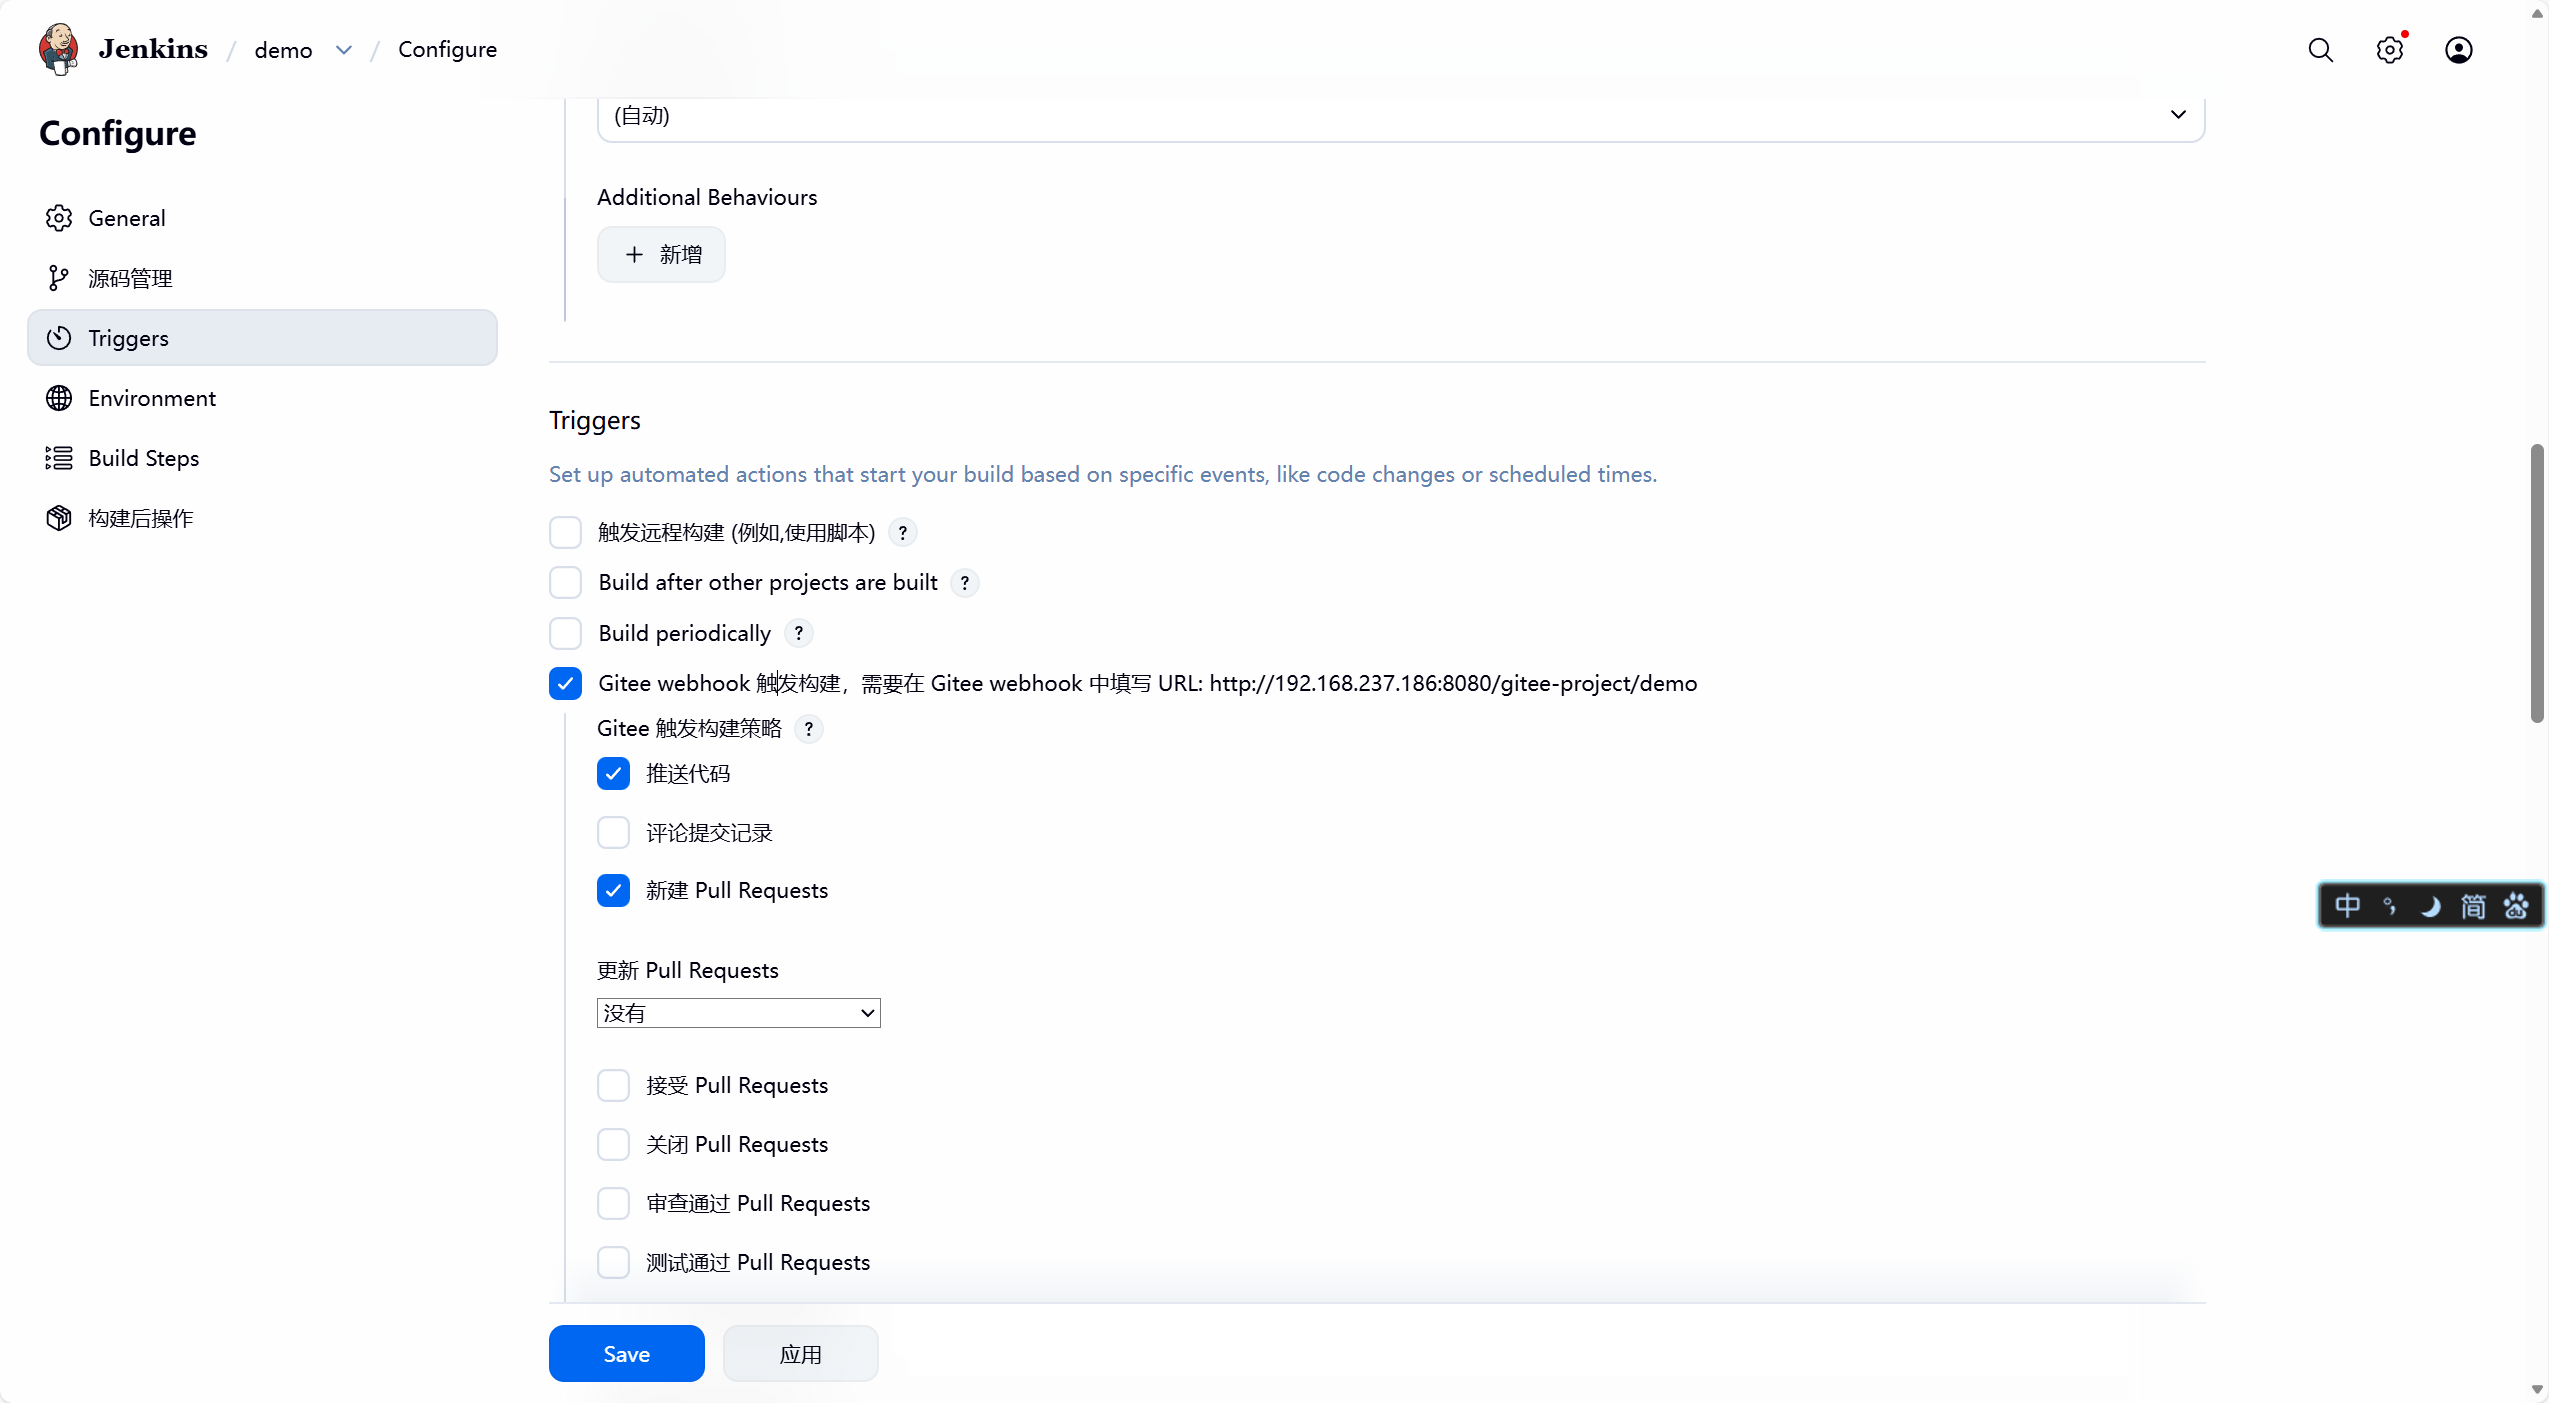Go to Build Steps section
2549x1403 pixels.
(143, 458)
